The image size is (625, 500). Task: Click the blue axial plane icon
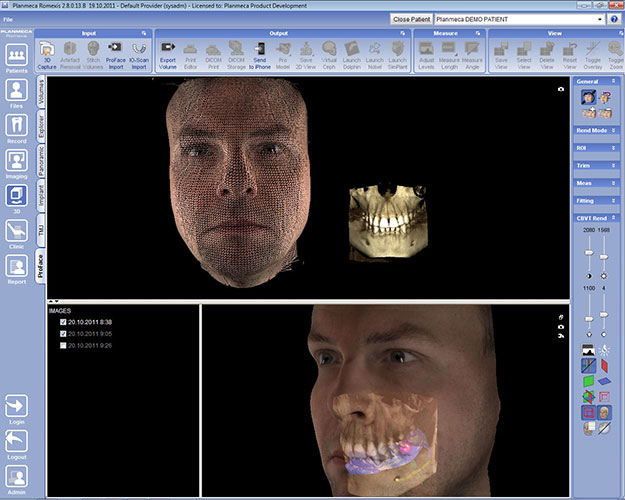tap(604, 381)
